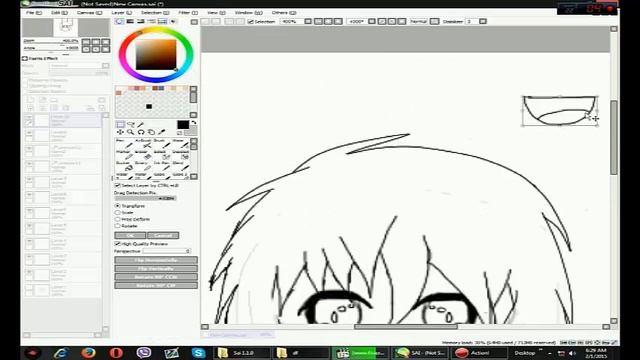Choose the Rotate radio option
This screenshot has height=360, width=640.
click(118, 226)
